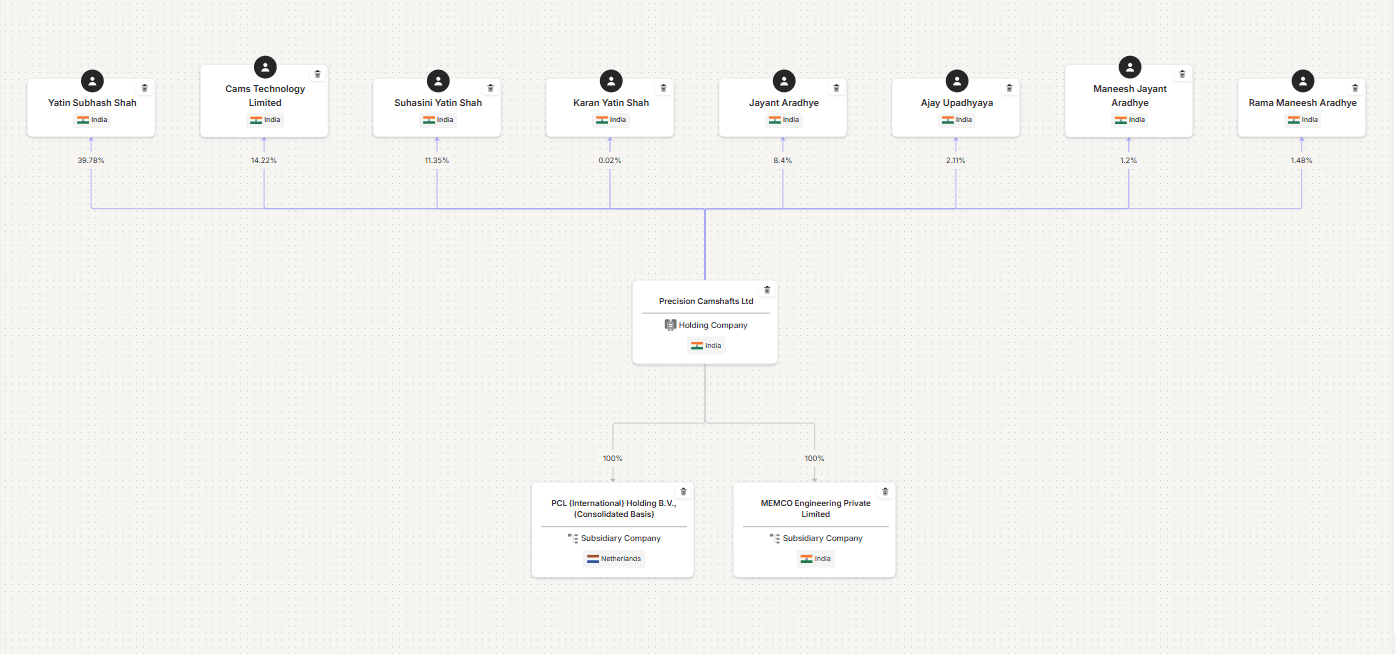Image resolution: width=1396 pixels, height=654 pixels.
Task: Click trash icon on Cams Technology Limited
Action: pyautogui.click(x=318, y=74)
